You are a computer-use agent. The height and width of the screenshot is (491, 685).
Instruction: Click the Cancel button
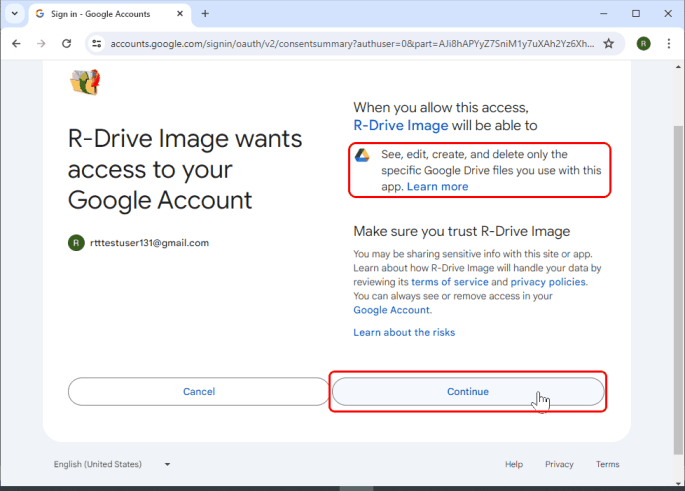click(199, 392)
